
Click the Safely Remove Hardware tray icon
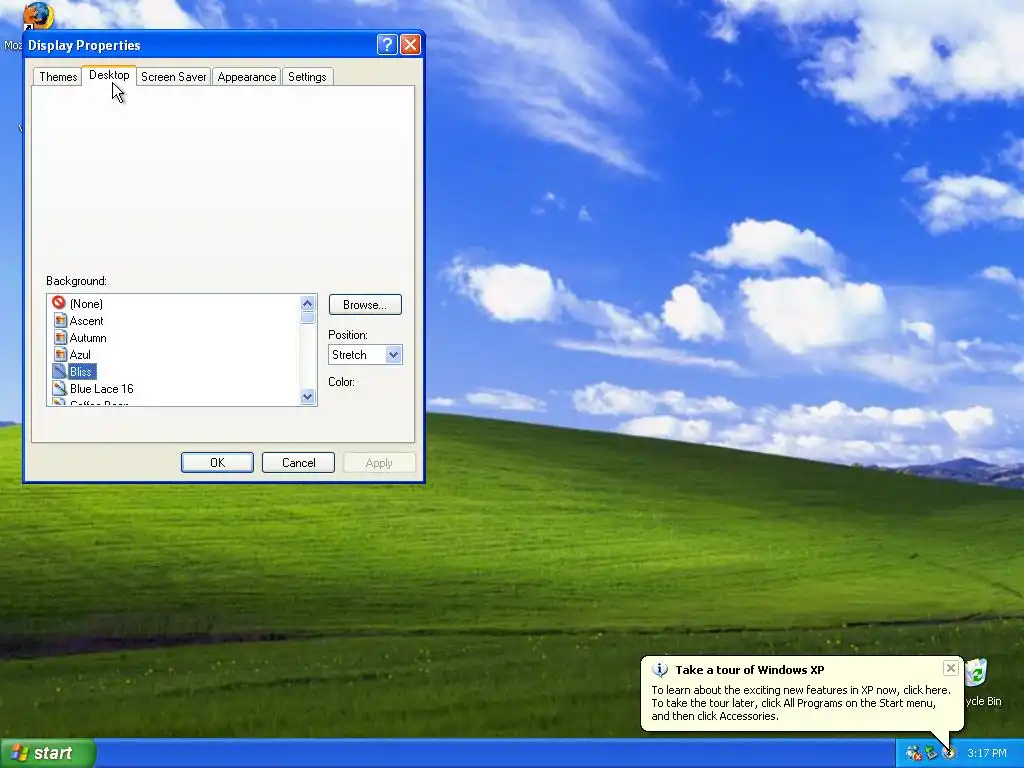pos(931,753)
